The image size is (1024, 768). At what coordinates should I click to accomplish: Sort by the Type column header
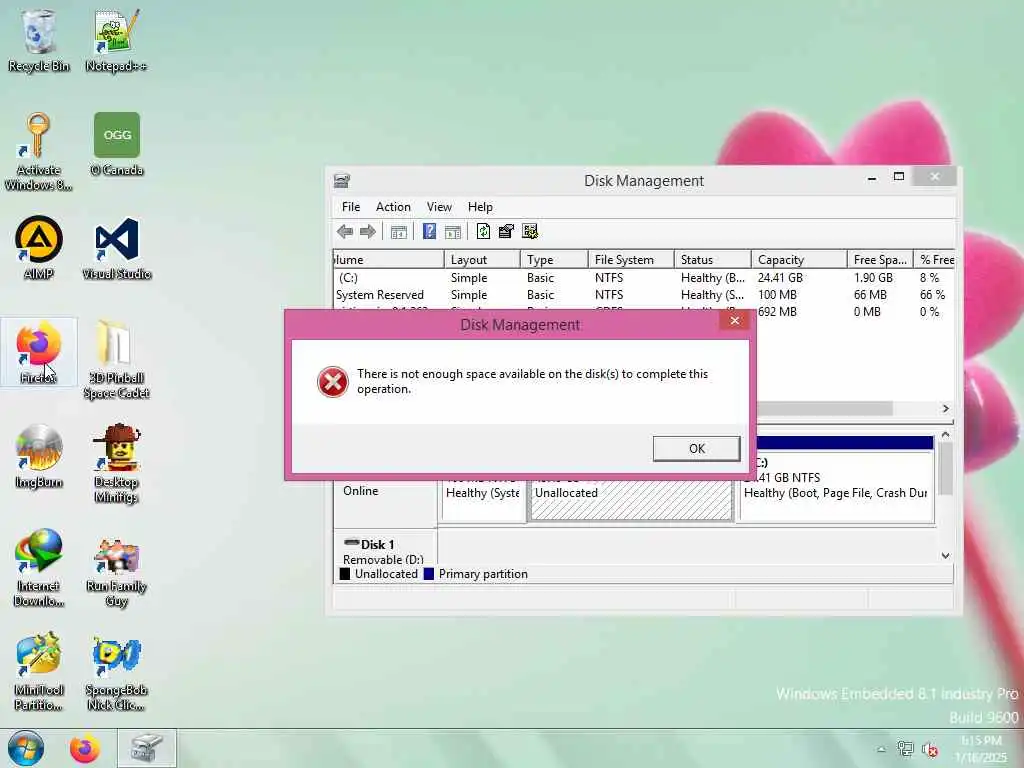tap(554, 259)
